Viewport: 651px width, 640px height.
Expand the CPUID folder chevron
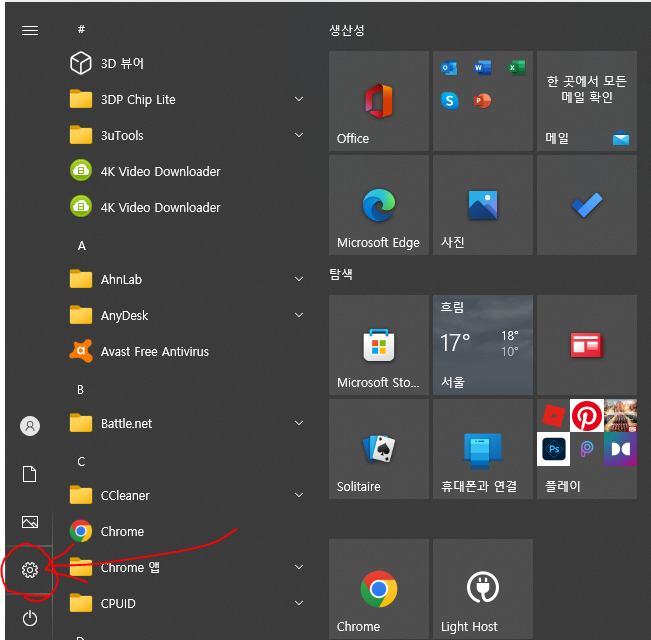coord(299,603)
